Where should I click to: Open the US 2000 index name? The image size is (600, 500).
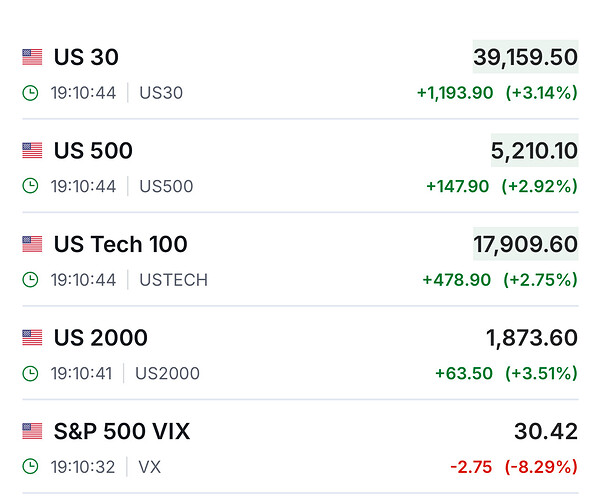tap(101, 338)
